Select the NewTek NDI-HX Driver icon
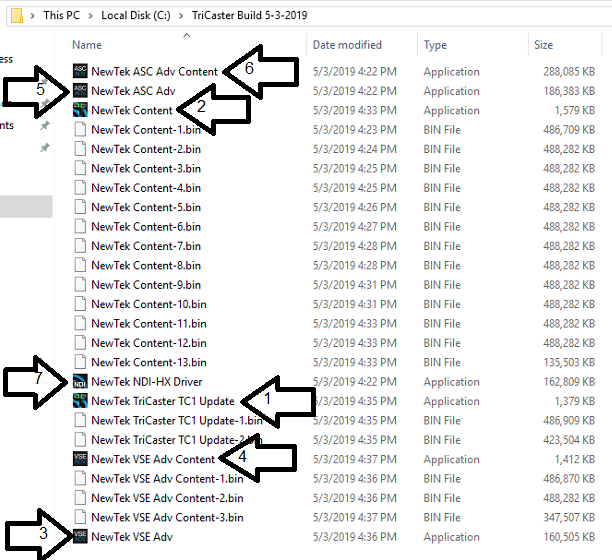This screenshot has width=612, height=560. pyautogui.click(x=80, y=382)
